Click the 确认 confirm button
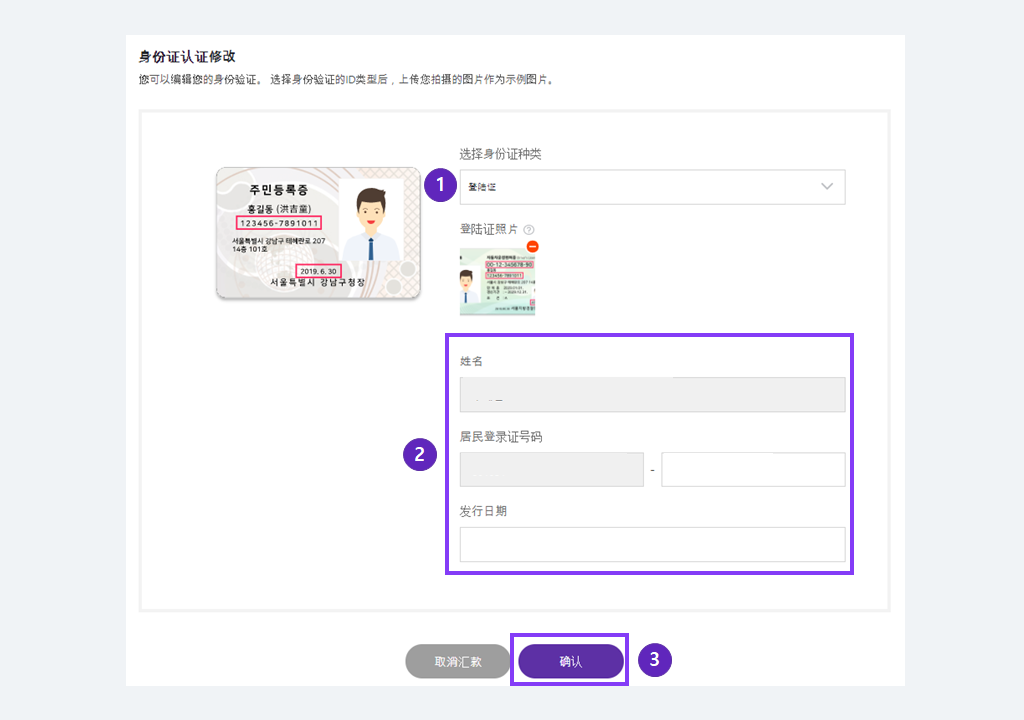1024x720 pixels. (571, 661)
